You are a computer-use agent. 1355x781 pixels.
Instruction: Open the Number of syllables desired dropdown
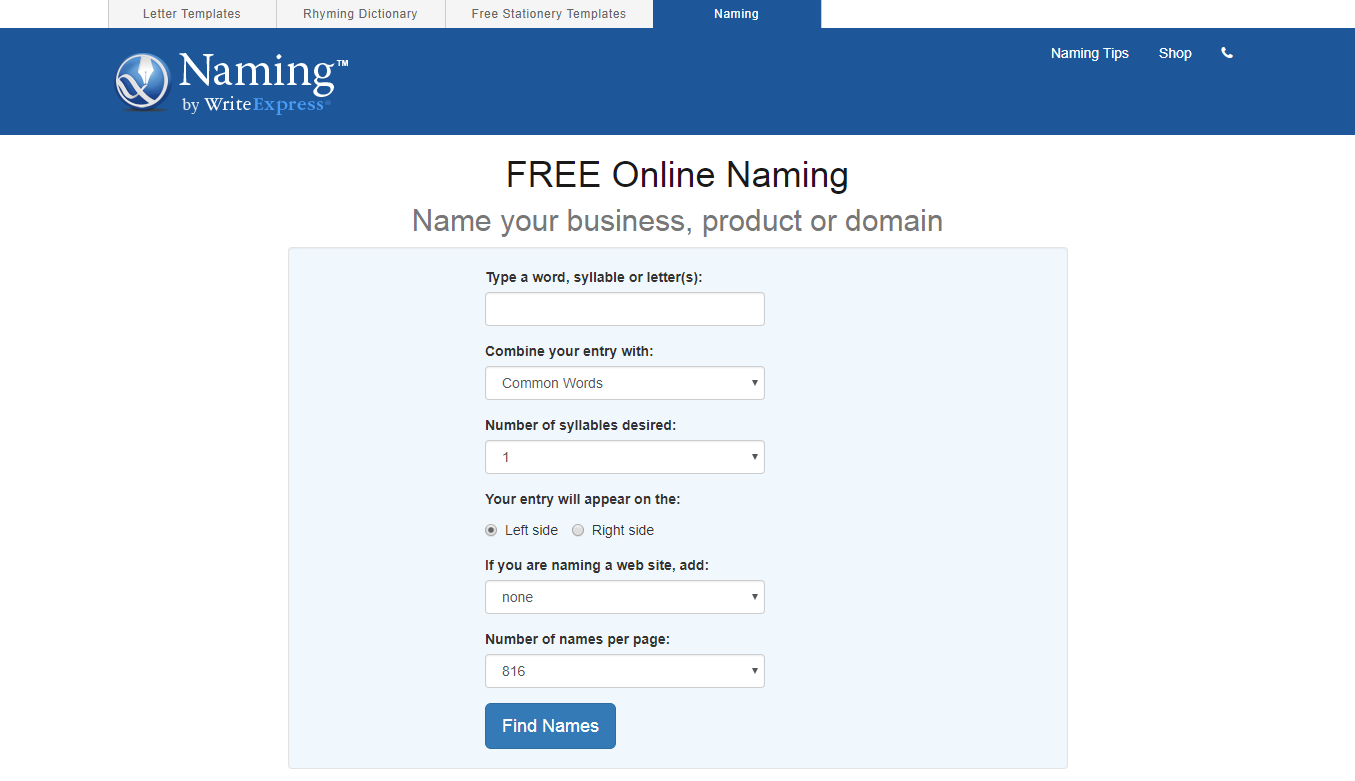[x=624, y=457]
